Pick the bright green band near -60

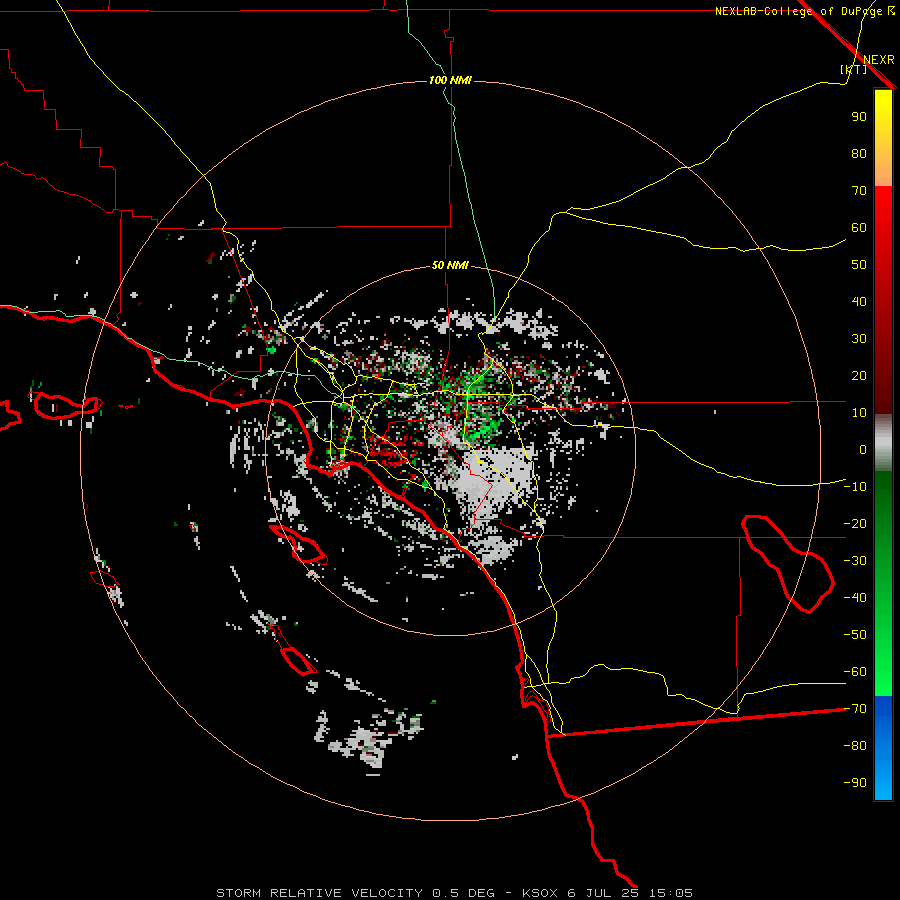pos(883,666)
